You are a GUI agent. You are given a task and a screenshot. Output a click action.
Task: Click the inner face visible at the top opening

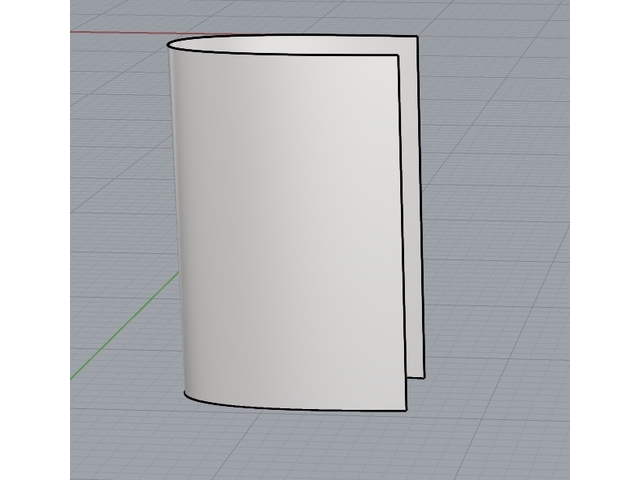pos(300,45)
